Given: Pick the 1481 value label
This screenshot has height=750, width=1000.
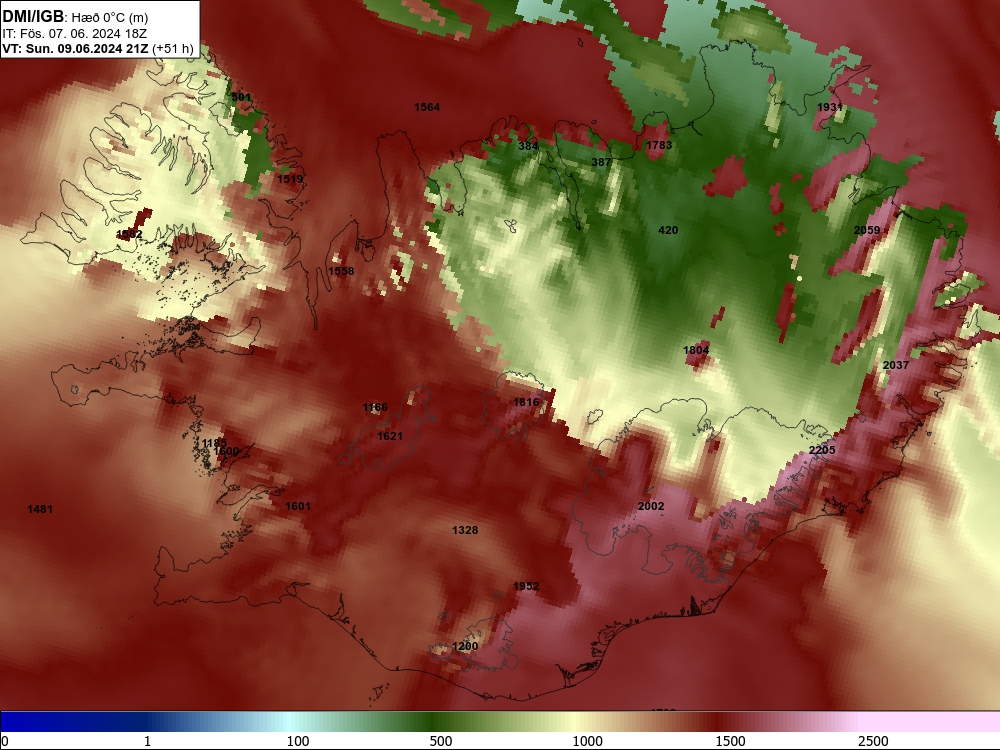Looking at the screenshot, I should (40, 509).
